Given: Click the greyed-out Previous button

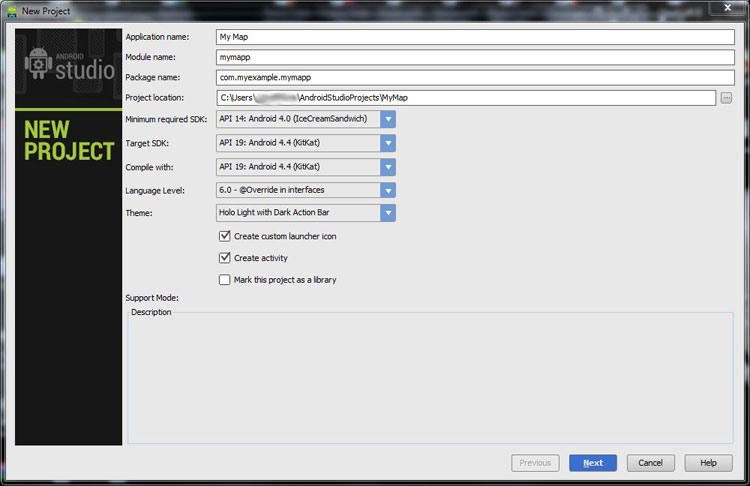Looking at the screenshot, I should (535, 463).
